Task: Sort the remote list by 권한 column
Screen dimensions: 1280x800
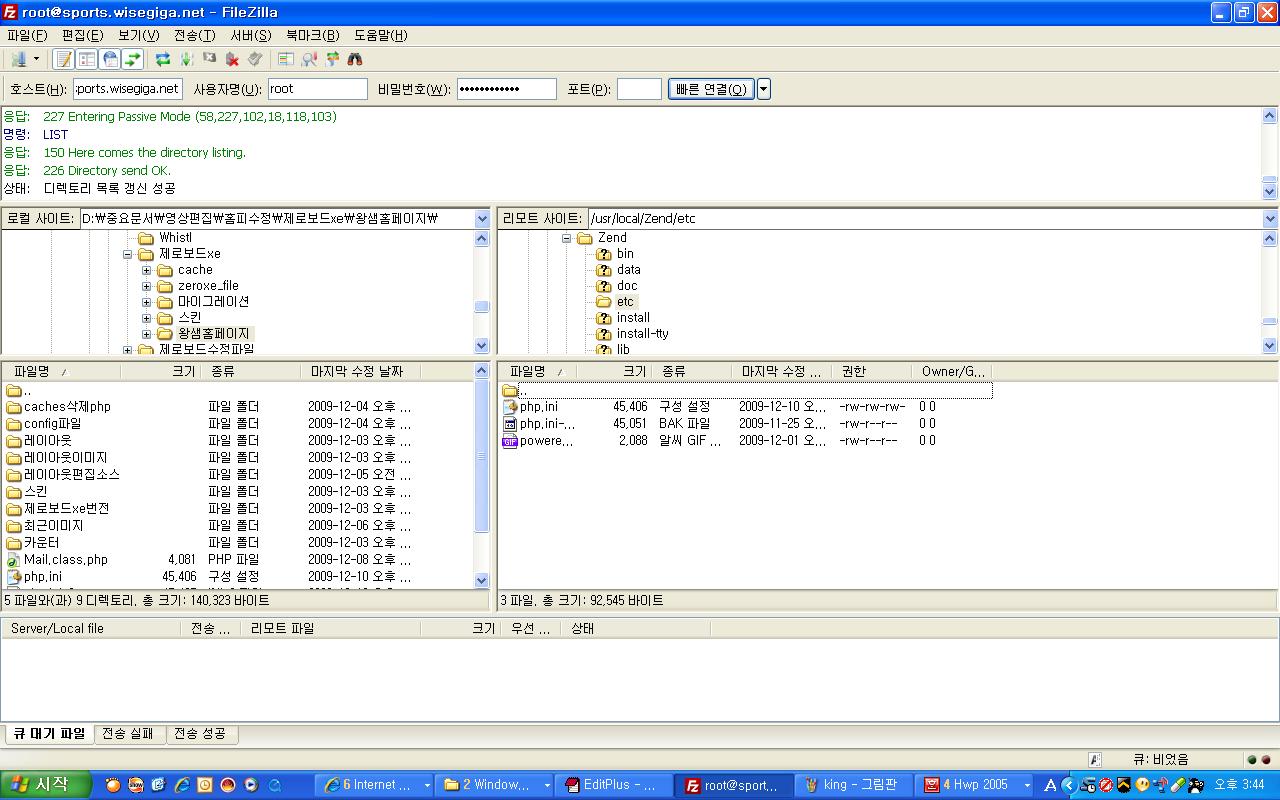Action: [871, 371]
